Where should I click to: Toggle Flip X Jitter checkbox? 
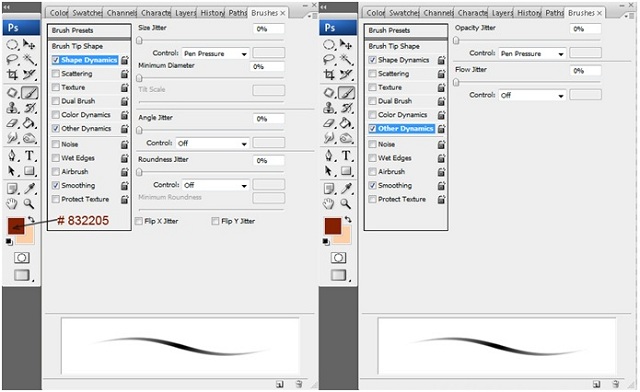(139, 221)
